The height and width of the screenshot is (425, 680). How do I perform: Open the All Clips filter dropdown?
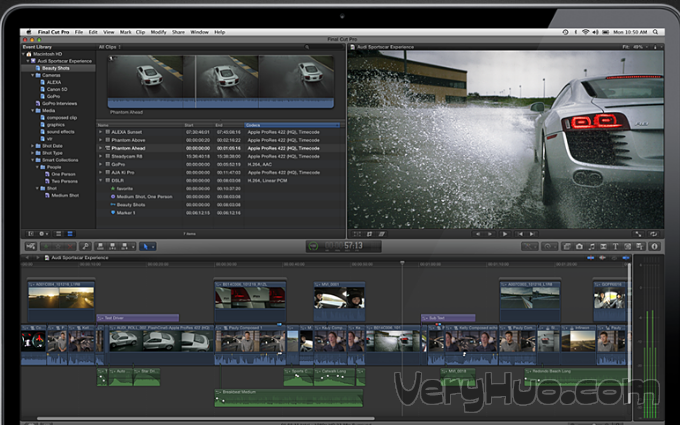click(109, 47)
